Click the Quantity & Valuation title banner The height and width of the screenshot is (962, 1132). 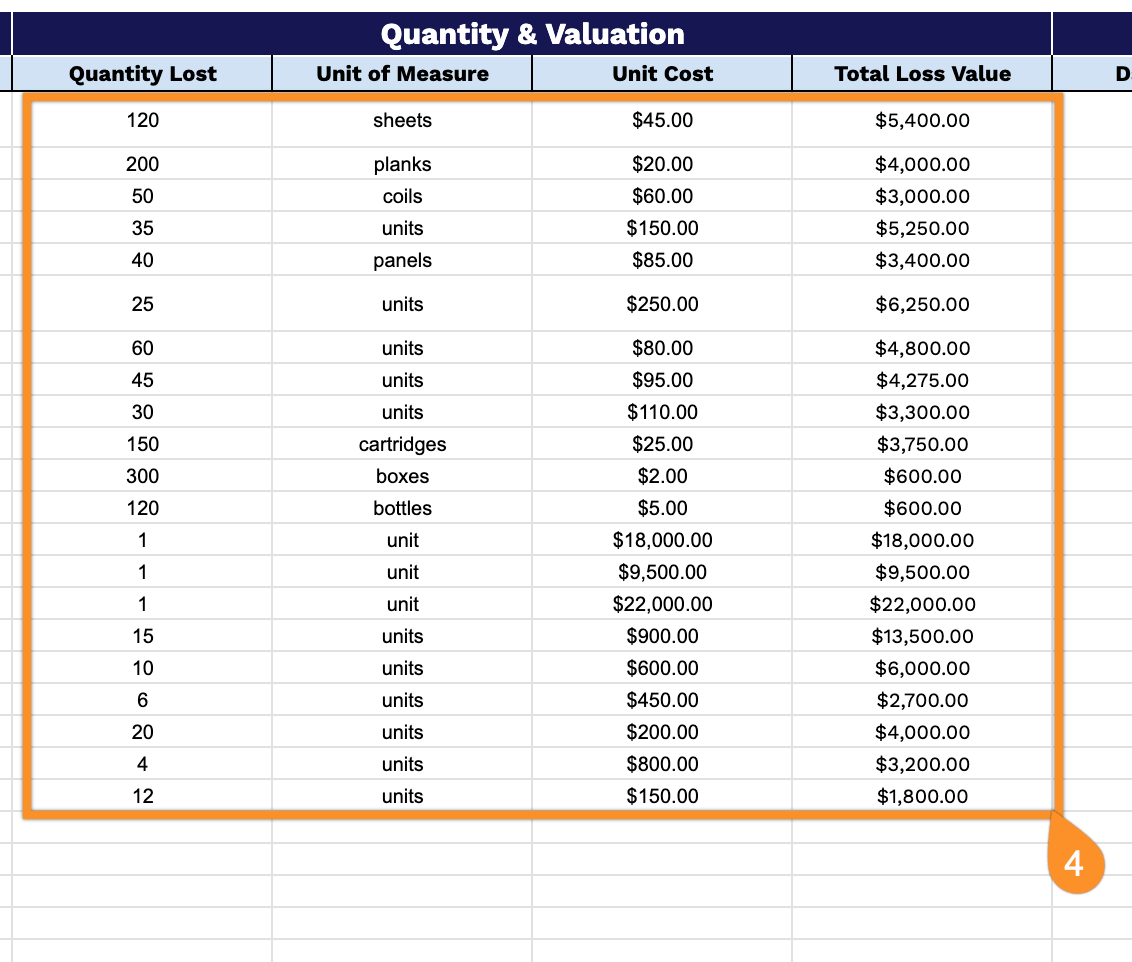click(x=531, y=33)
